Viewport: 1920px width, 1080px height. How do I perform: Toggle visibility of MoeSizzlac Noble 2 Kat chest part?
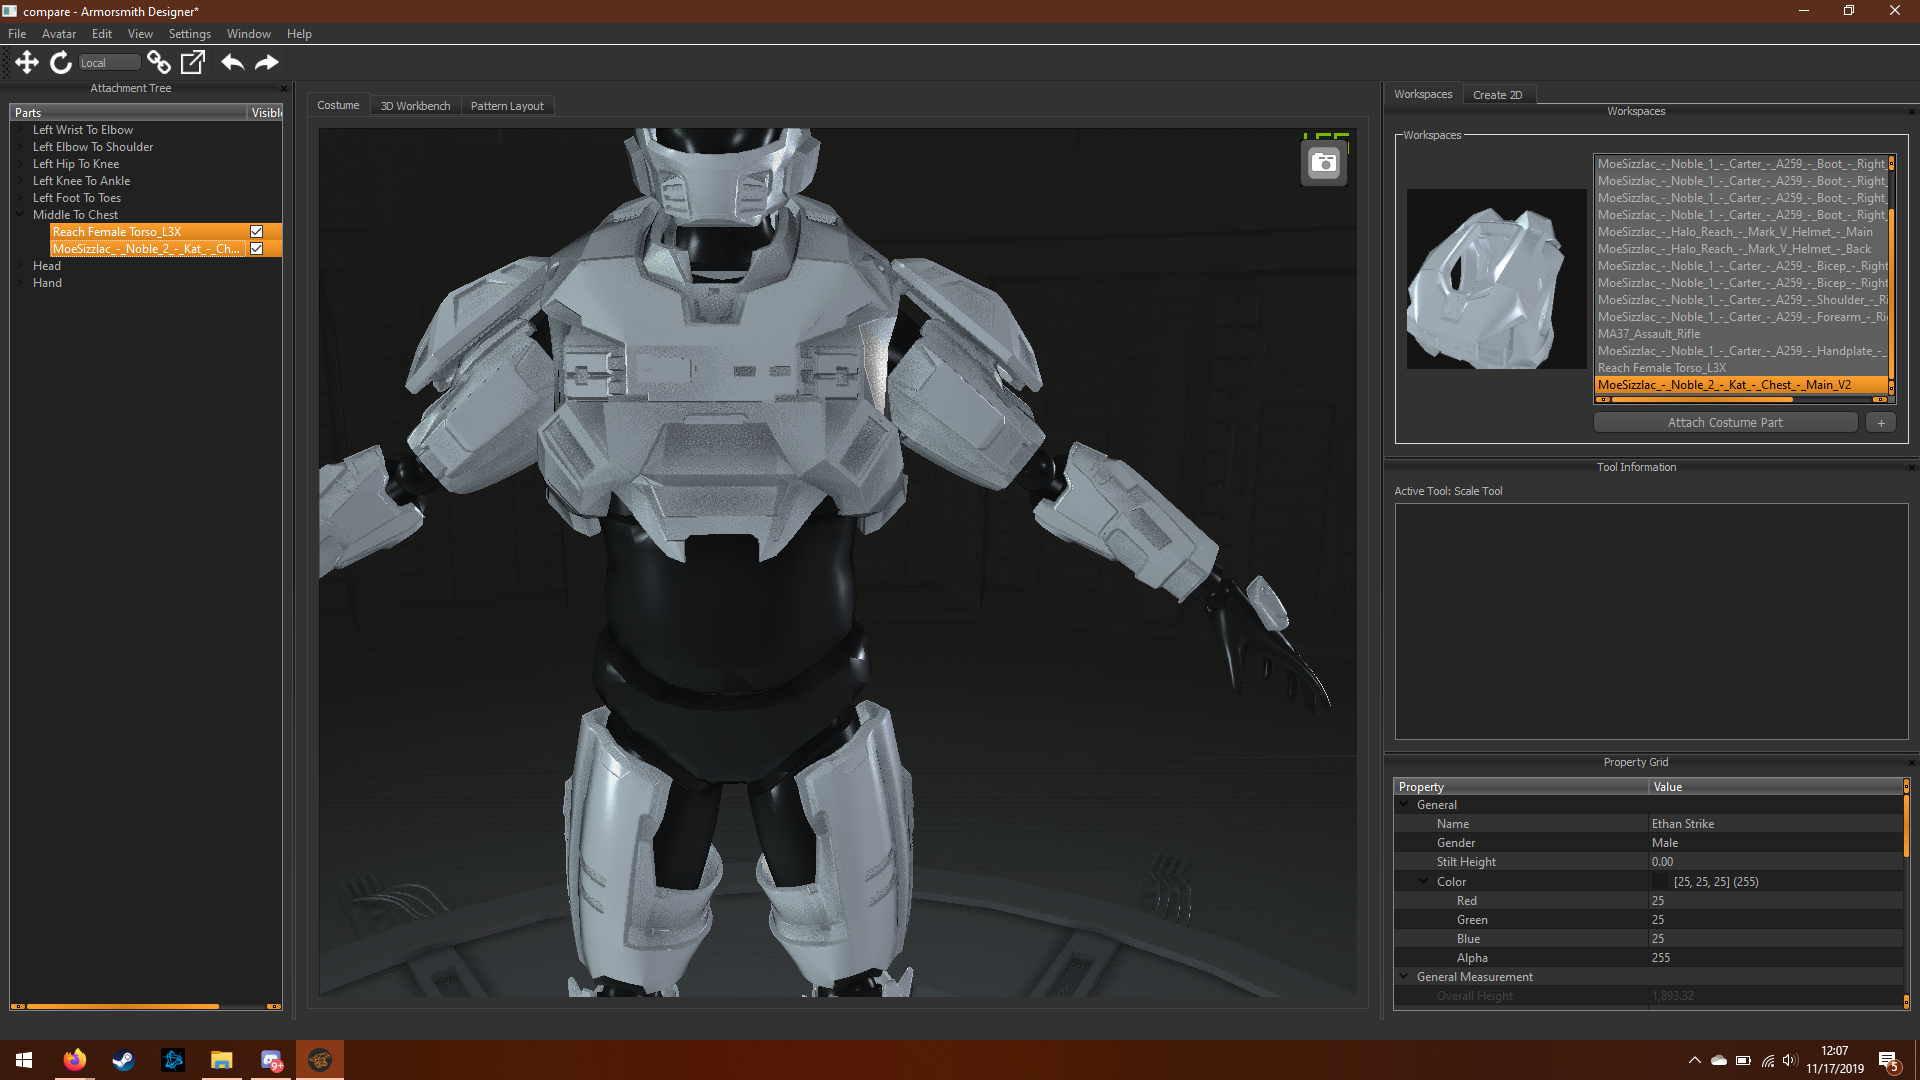257,249
